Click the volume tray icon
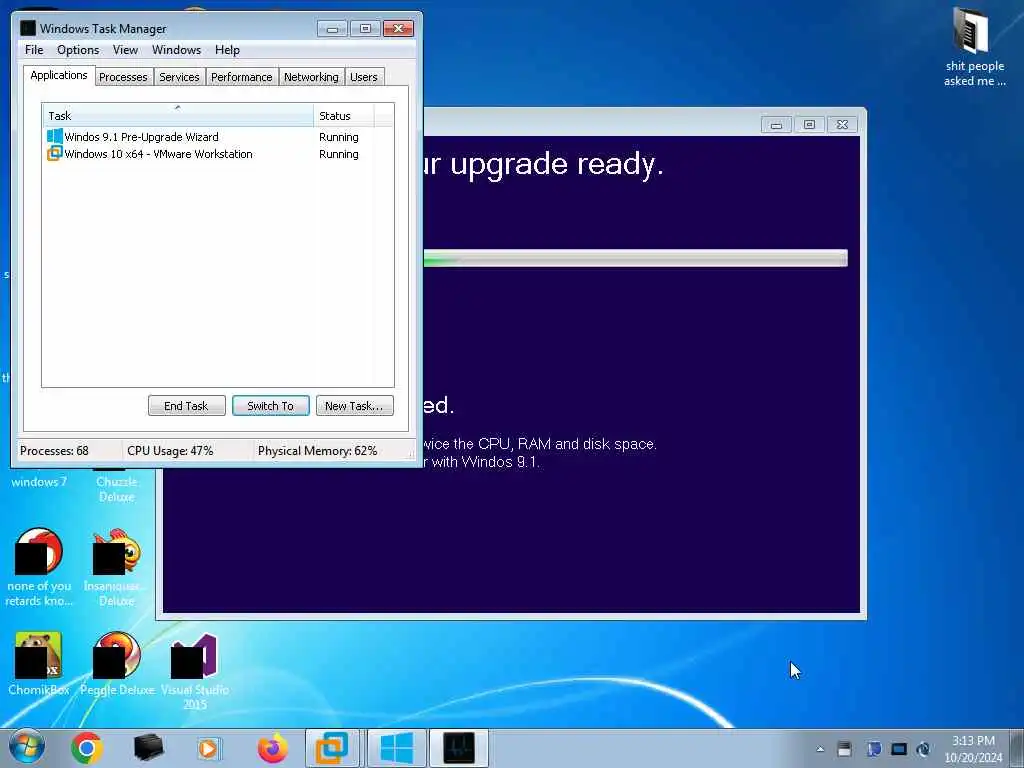The width and height of the screenshot is (1024, 768). click(x=923, y=749)
